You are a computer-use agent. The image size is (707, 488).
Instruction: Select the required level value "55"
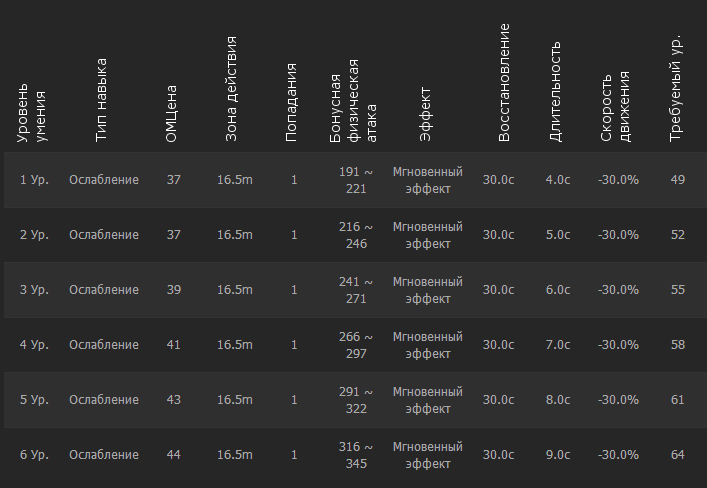pyautogui.click(x=678, y=290)
